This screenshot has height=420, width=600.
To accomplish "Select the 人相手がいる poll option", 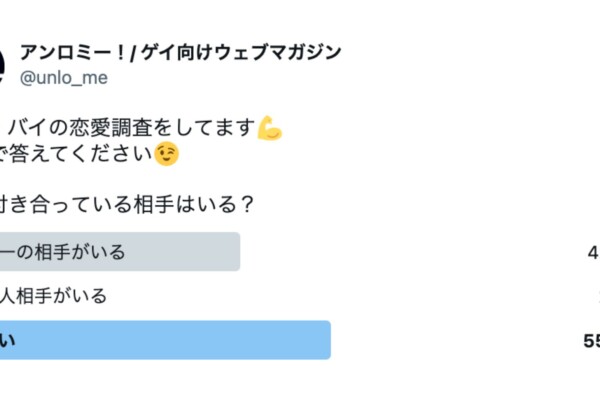I will pyautogui.click(x=54, y=296).
